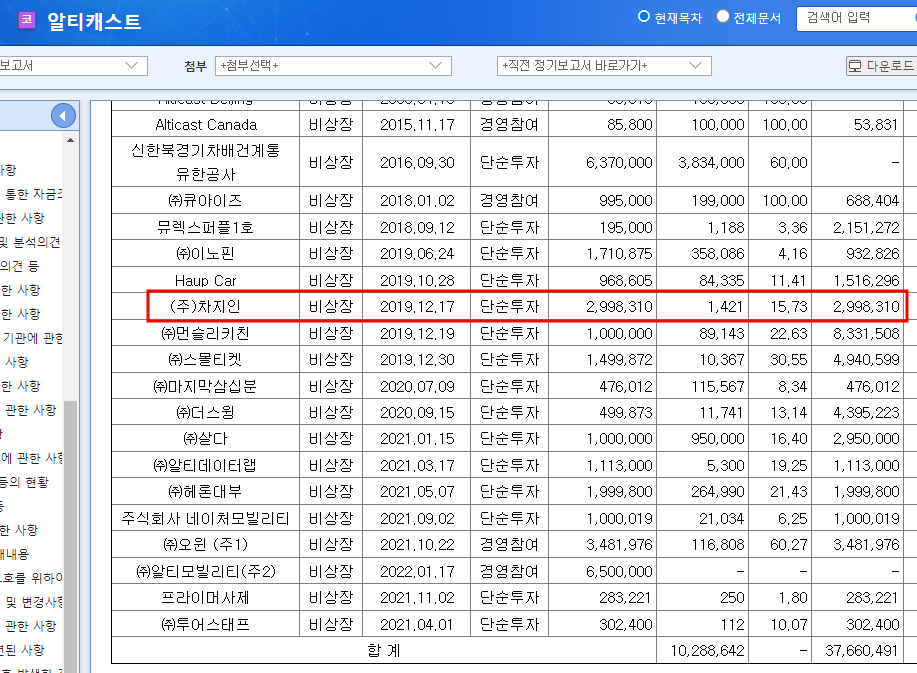
Task: Collapse the sidebar with the blue arrow button
Action: (63, 115)
